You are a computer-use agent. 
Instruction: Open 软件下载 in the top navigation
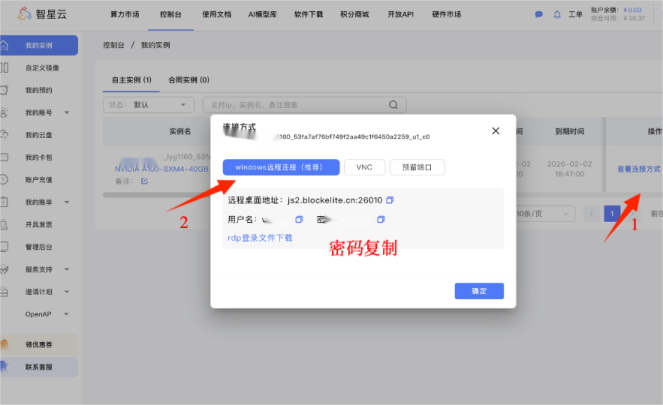point(309,14)
